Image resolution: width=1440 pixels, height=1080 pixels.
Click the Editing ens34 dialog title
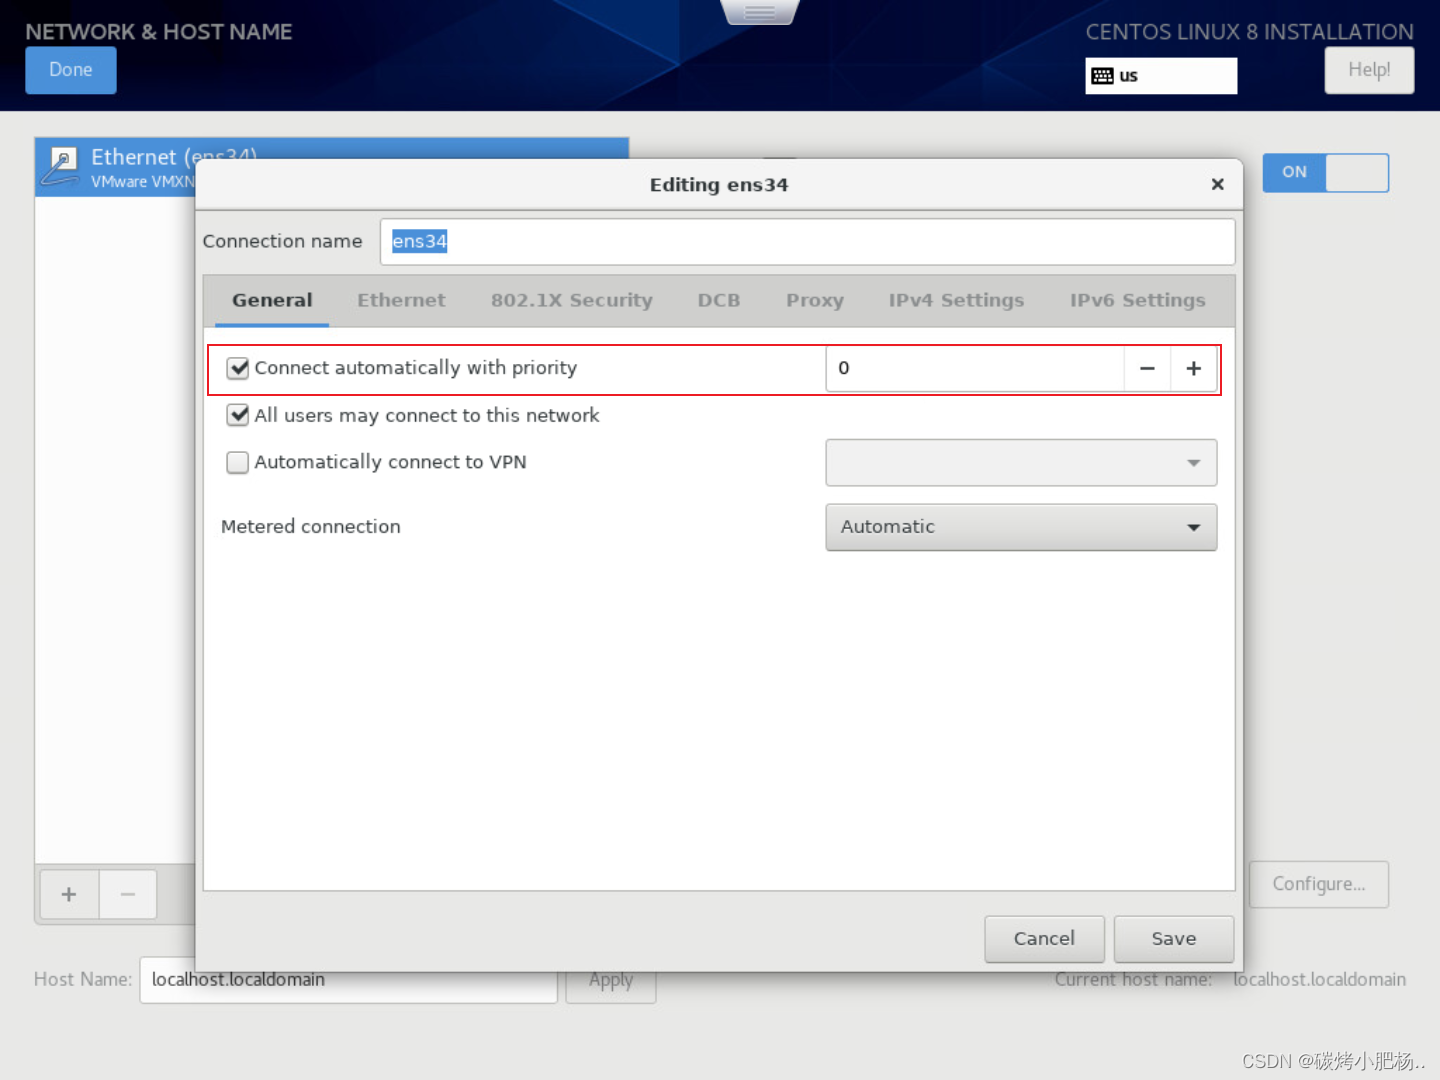pyautogui.click(x=719, y=185)
